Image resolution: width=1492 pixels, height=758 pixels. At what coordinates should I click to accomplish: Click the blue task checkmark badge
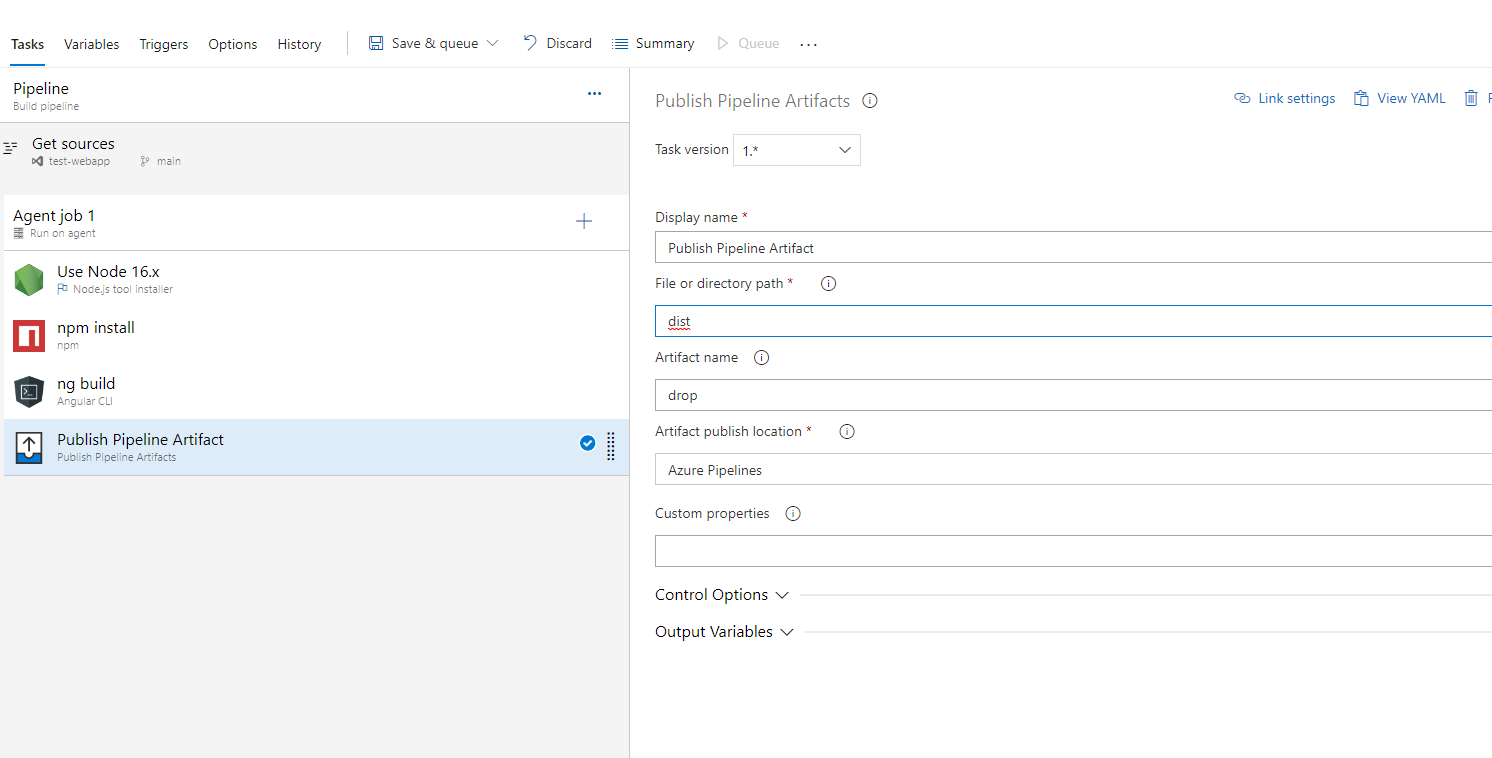coord(587,443)
